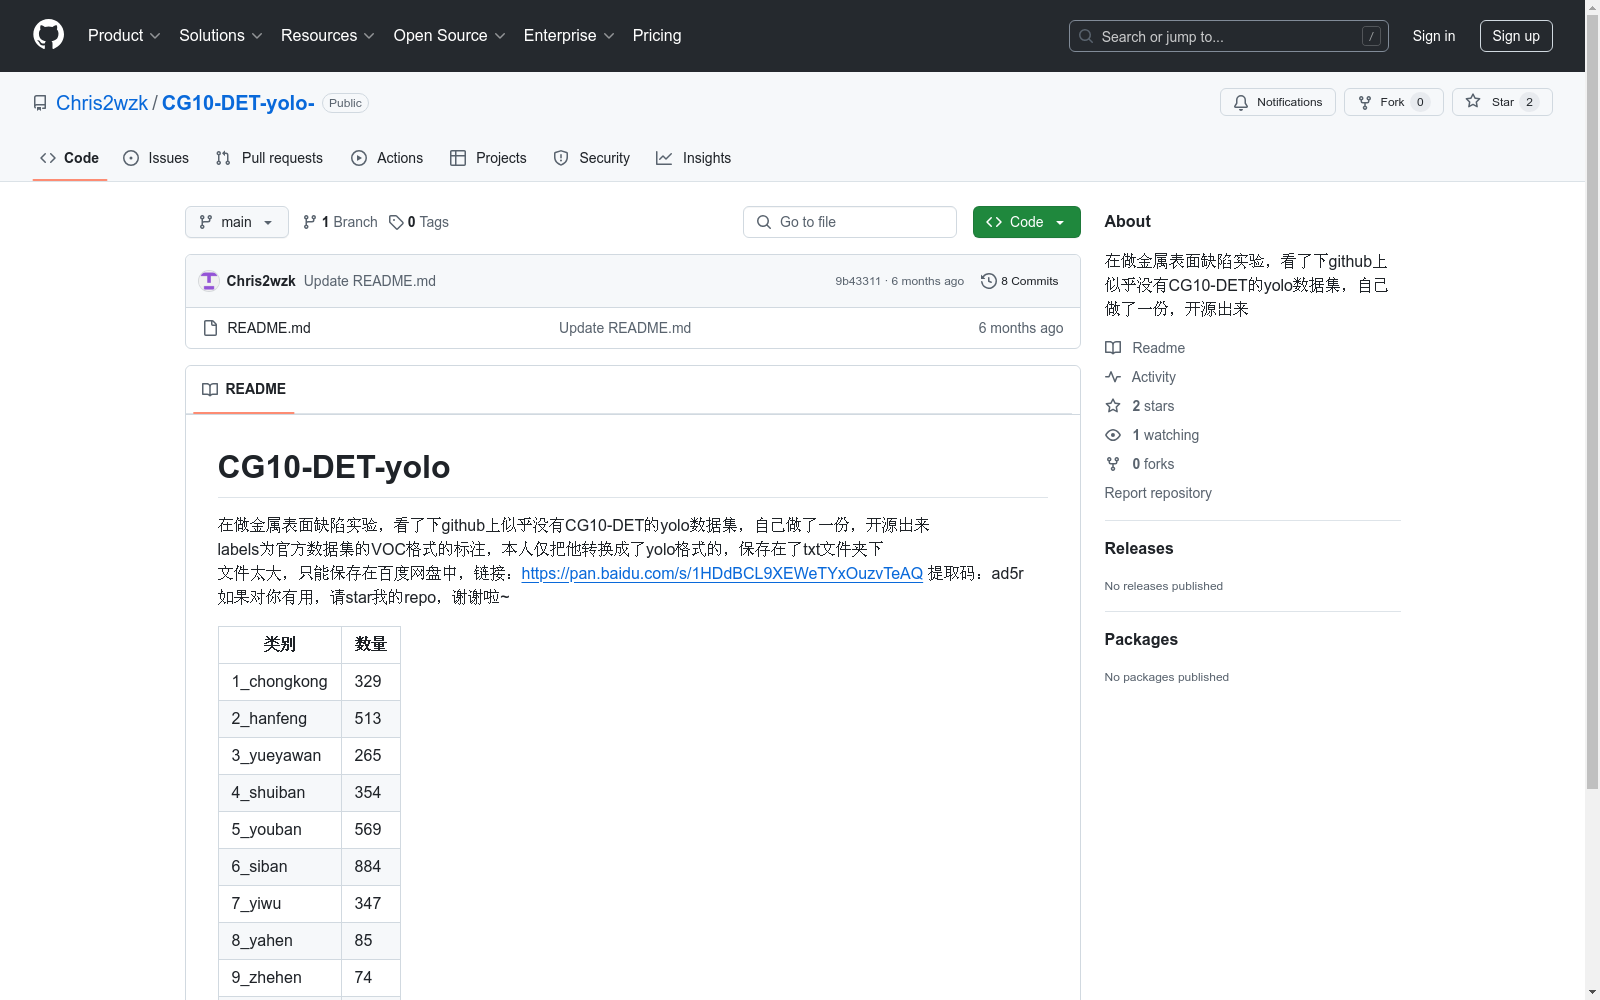Click the Packages heading link
This screenshot has width=1600, height=1000.
click(x=1141, y=639)
